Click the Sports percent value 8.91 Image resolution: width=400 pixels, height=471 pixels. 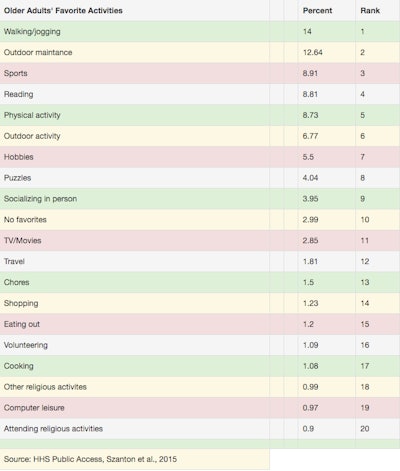click(x=310, y=73)
